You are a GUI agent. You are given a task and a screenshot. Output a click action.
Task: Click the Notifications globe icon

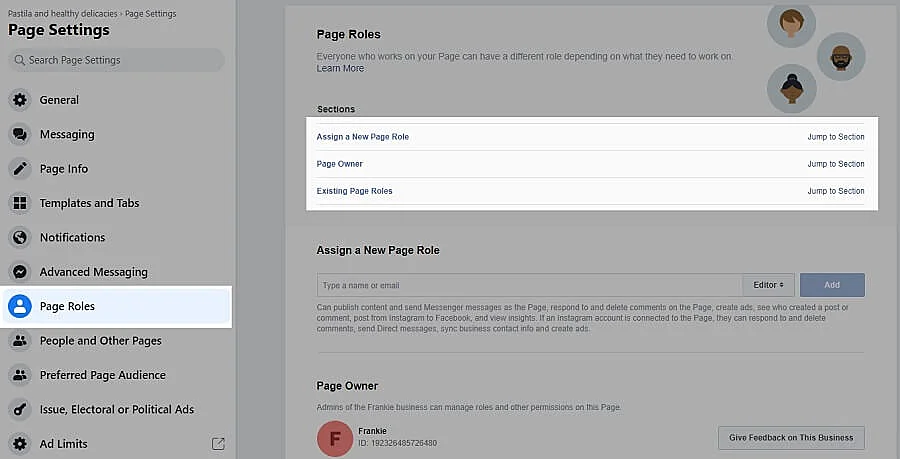(19, 238)
